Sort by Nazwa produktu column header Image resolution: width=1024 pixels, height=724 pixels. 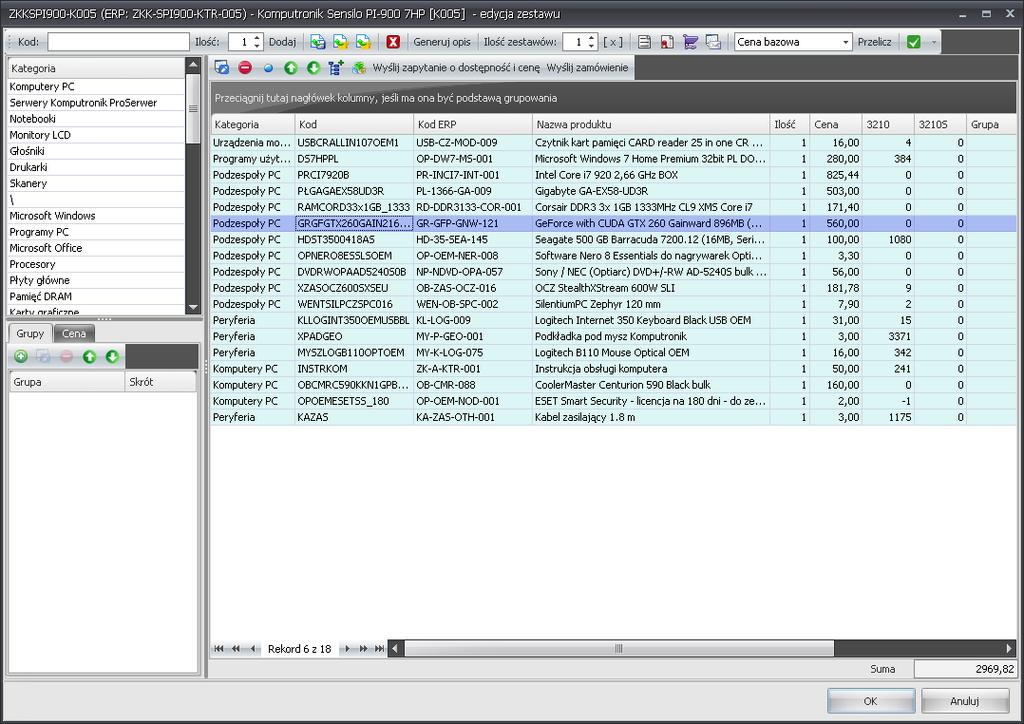[x=650, y=124]
